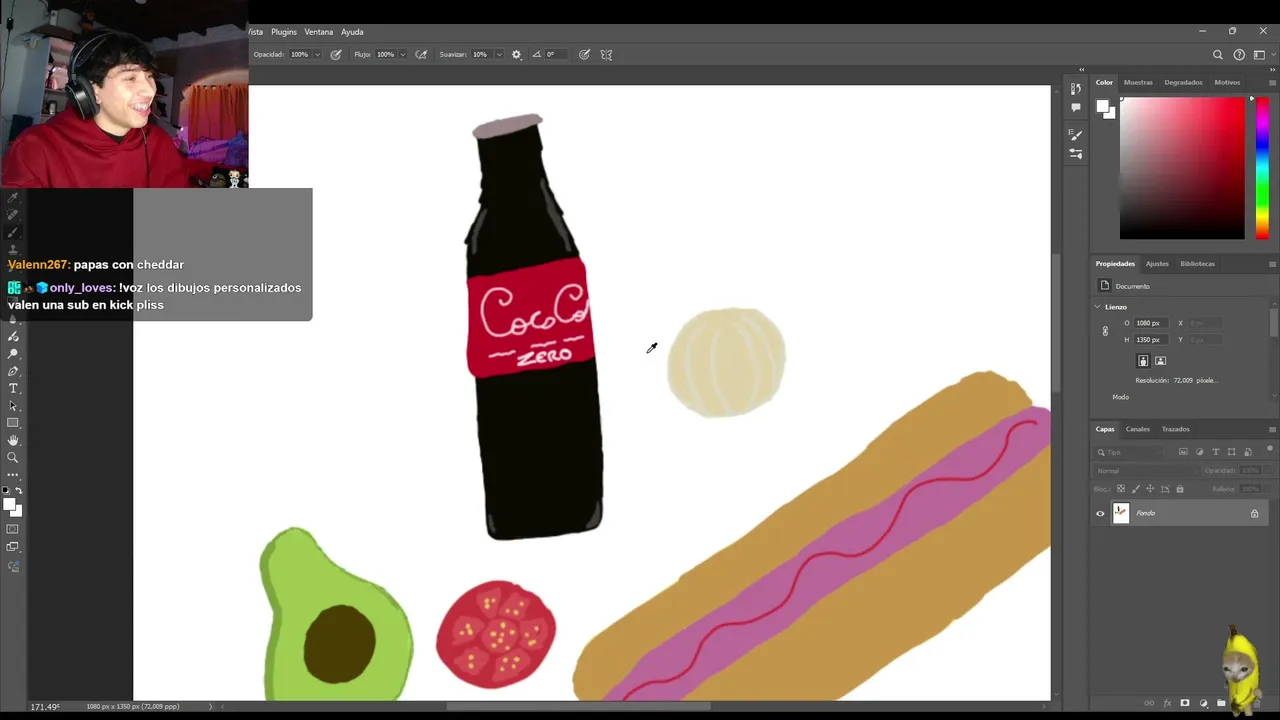Add a layer style (fx)
Viewport: 1280px width, 720px height.
click(1167, 703)
